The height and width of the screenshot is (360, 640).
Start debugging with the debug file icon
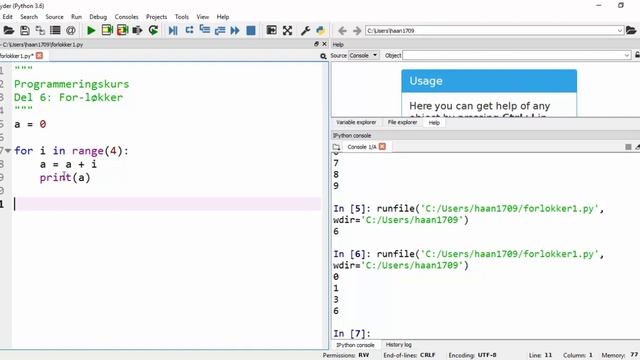(x=173, y=30)
